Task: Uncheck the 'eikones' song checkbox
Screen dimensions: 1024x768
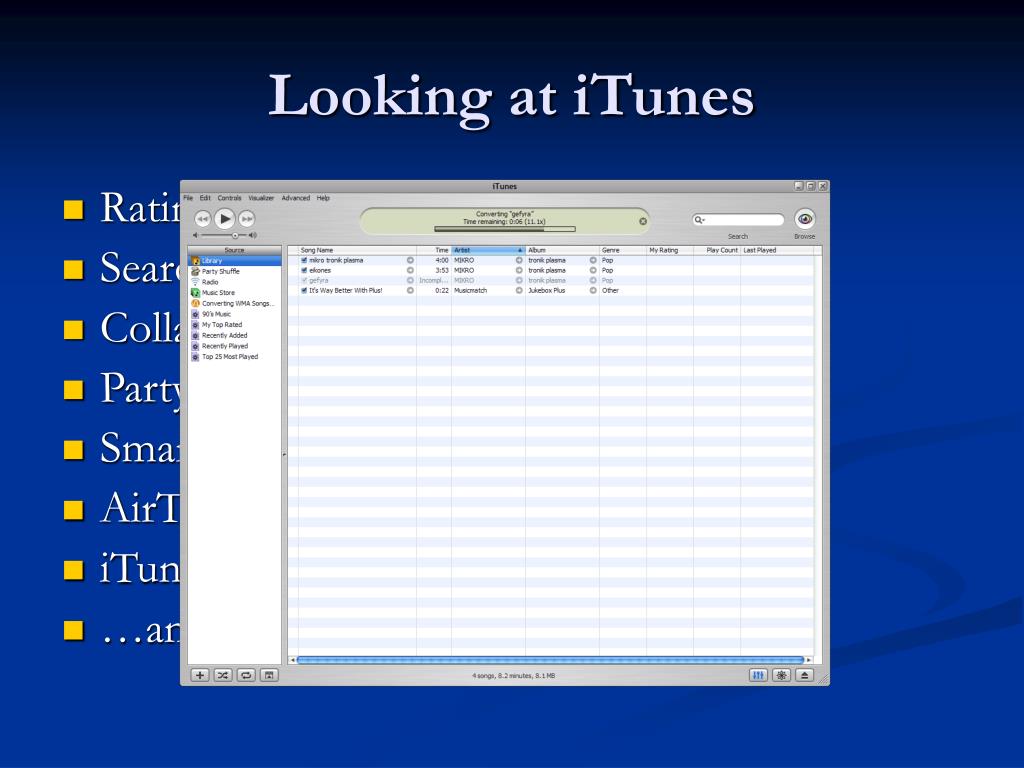Action: [304, 270]
